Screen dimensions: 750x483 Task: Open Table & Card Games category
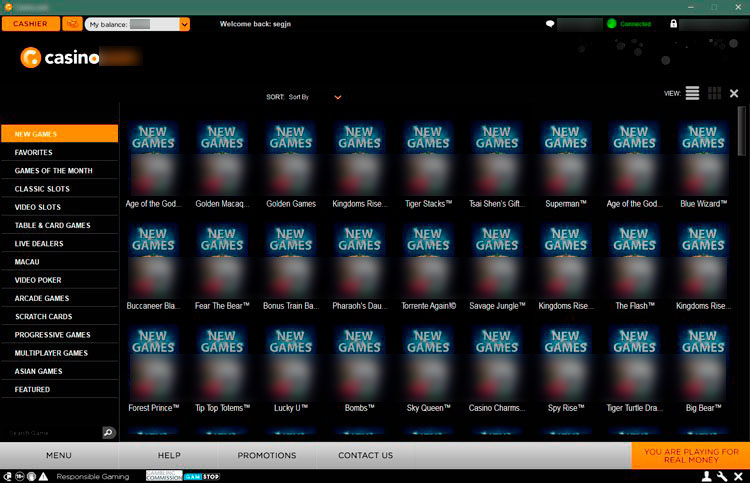click(x=60, y=225)
